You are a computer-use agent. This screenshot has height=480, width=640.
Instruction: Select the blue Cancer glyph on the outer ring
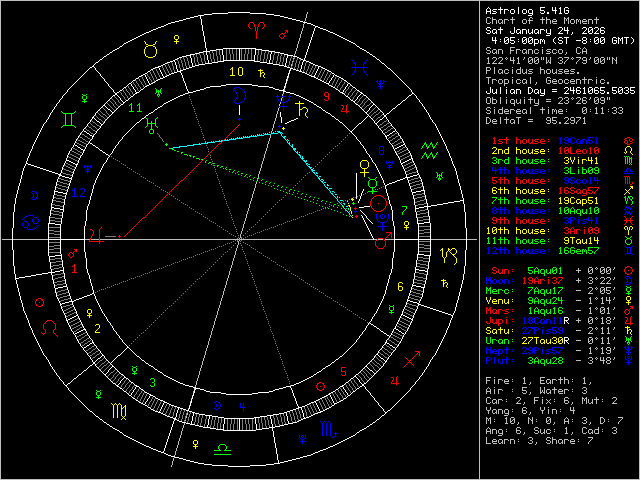[x=31, y=223]
